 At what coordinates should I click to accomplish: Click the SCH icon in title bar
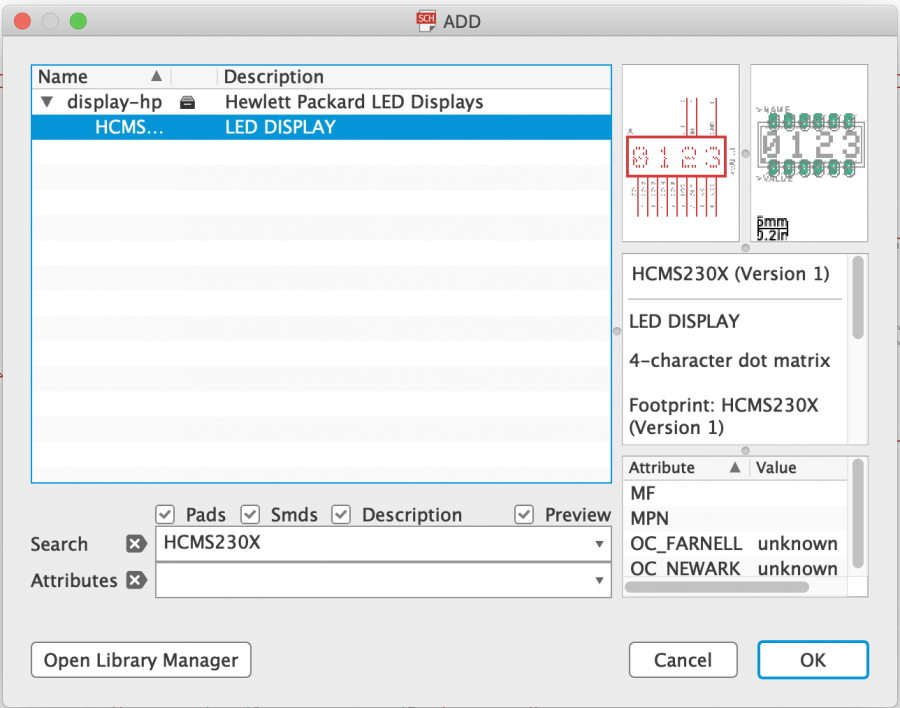tap(427, 21)
